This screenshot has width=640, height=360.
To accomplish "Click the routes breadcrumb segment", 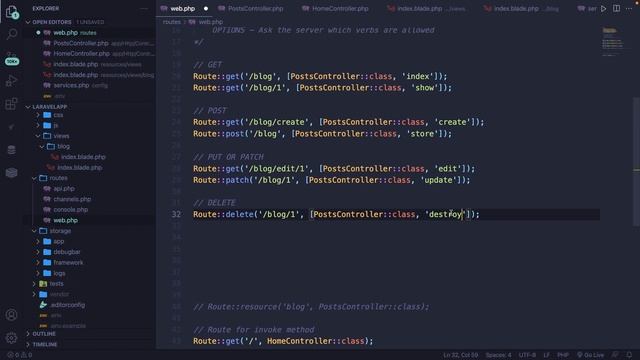I will [x=171, y=22].
